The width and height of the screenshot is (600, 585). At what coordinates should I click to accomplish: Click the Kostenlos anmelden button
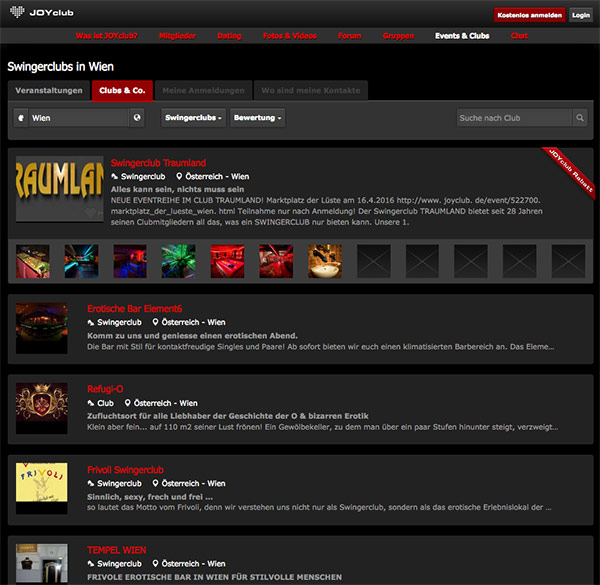[x=529, y=15]
